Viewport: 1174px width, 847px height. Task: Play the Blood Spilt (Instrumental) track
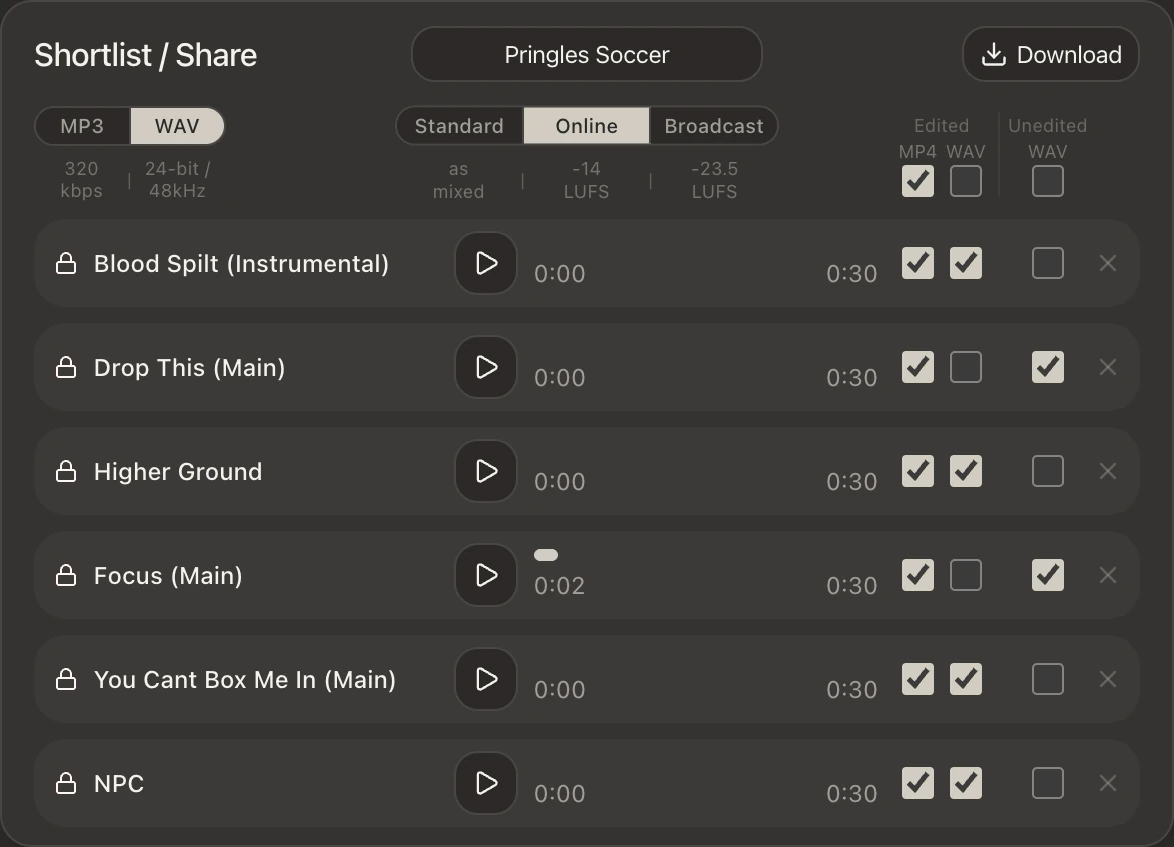click(486, 263)
